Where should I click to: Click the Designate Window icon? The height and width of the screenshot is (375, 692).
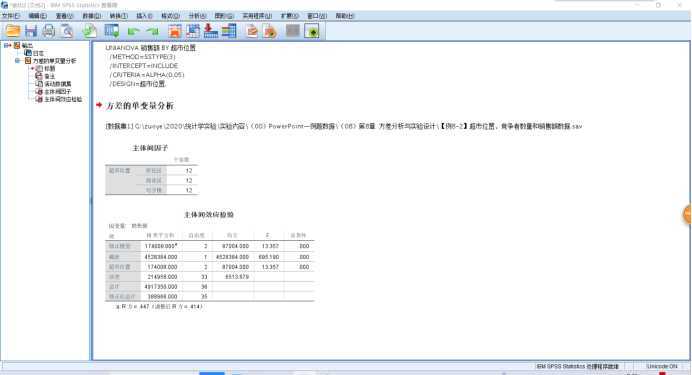click(x=312, y=31)
